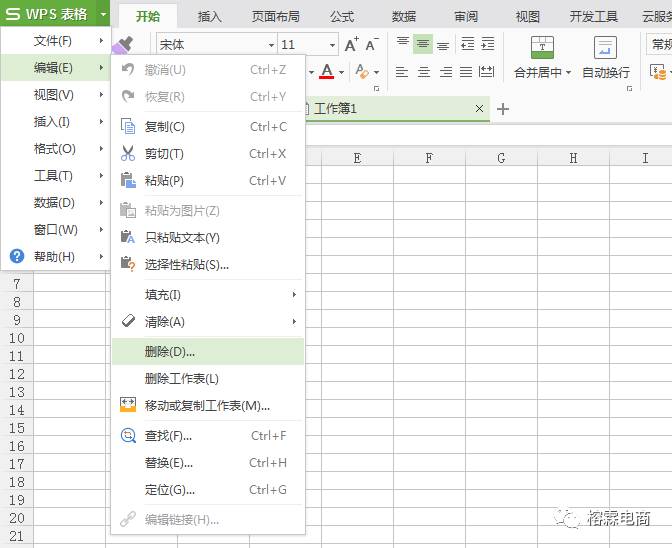Open clear formatting dropdown arrow
672x548 pixels.
click(376, 72)
